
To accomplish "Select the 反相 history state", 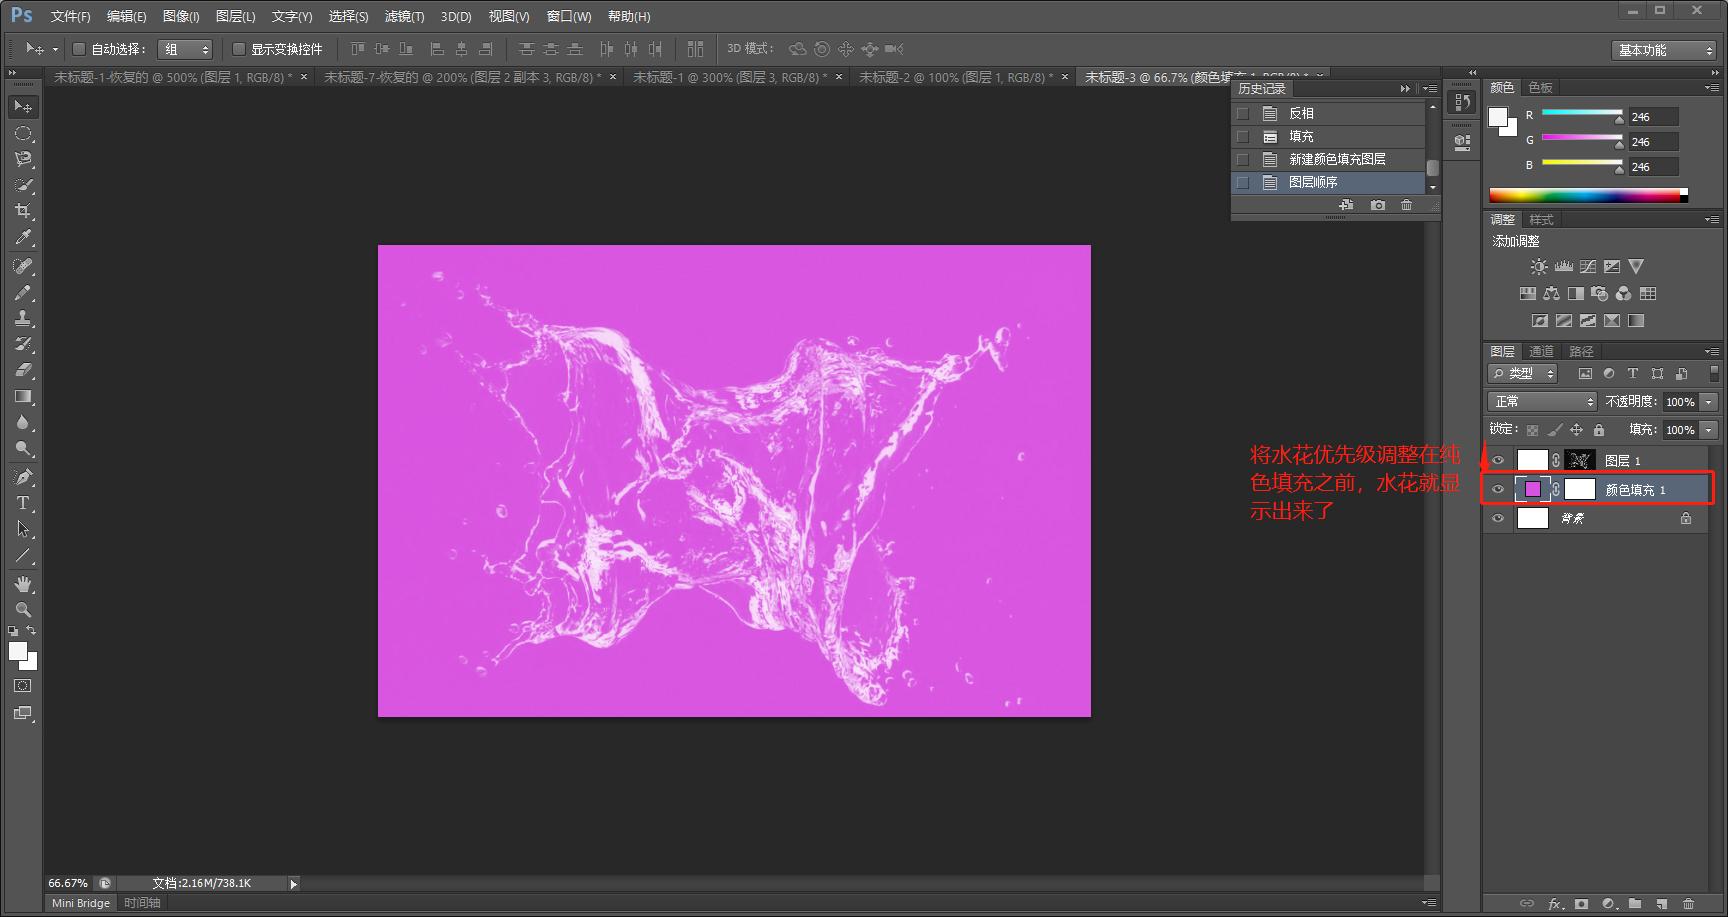I will 1301,114.
